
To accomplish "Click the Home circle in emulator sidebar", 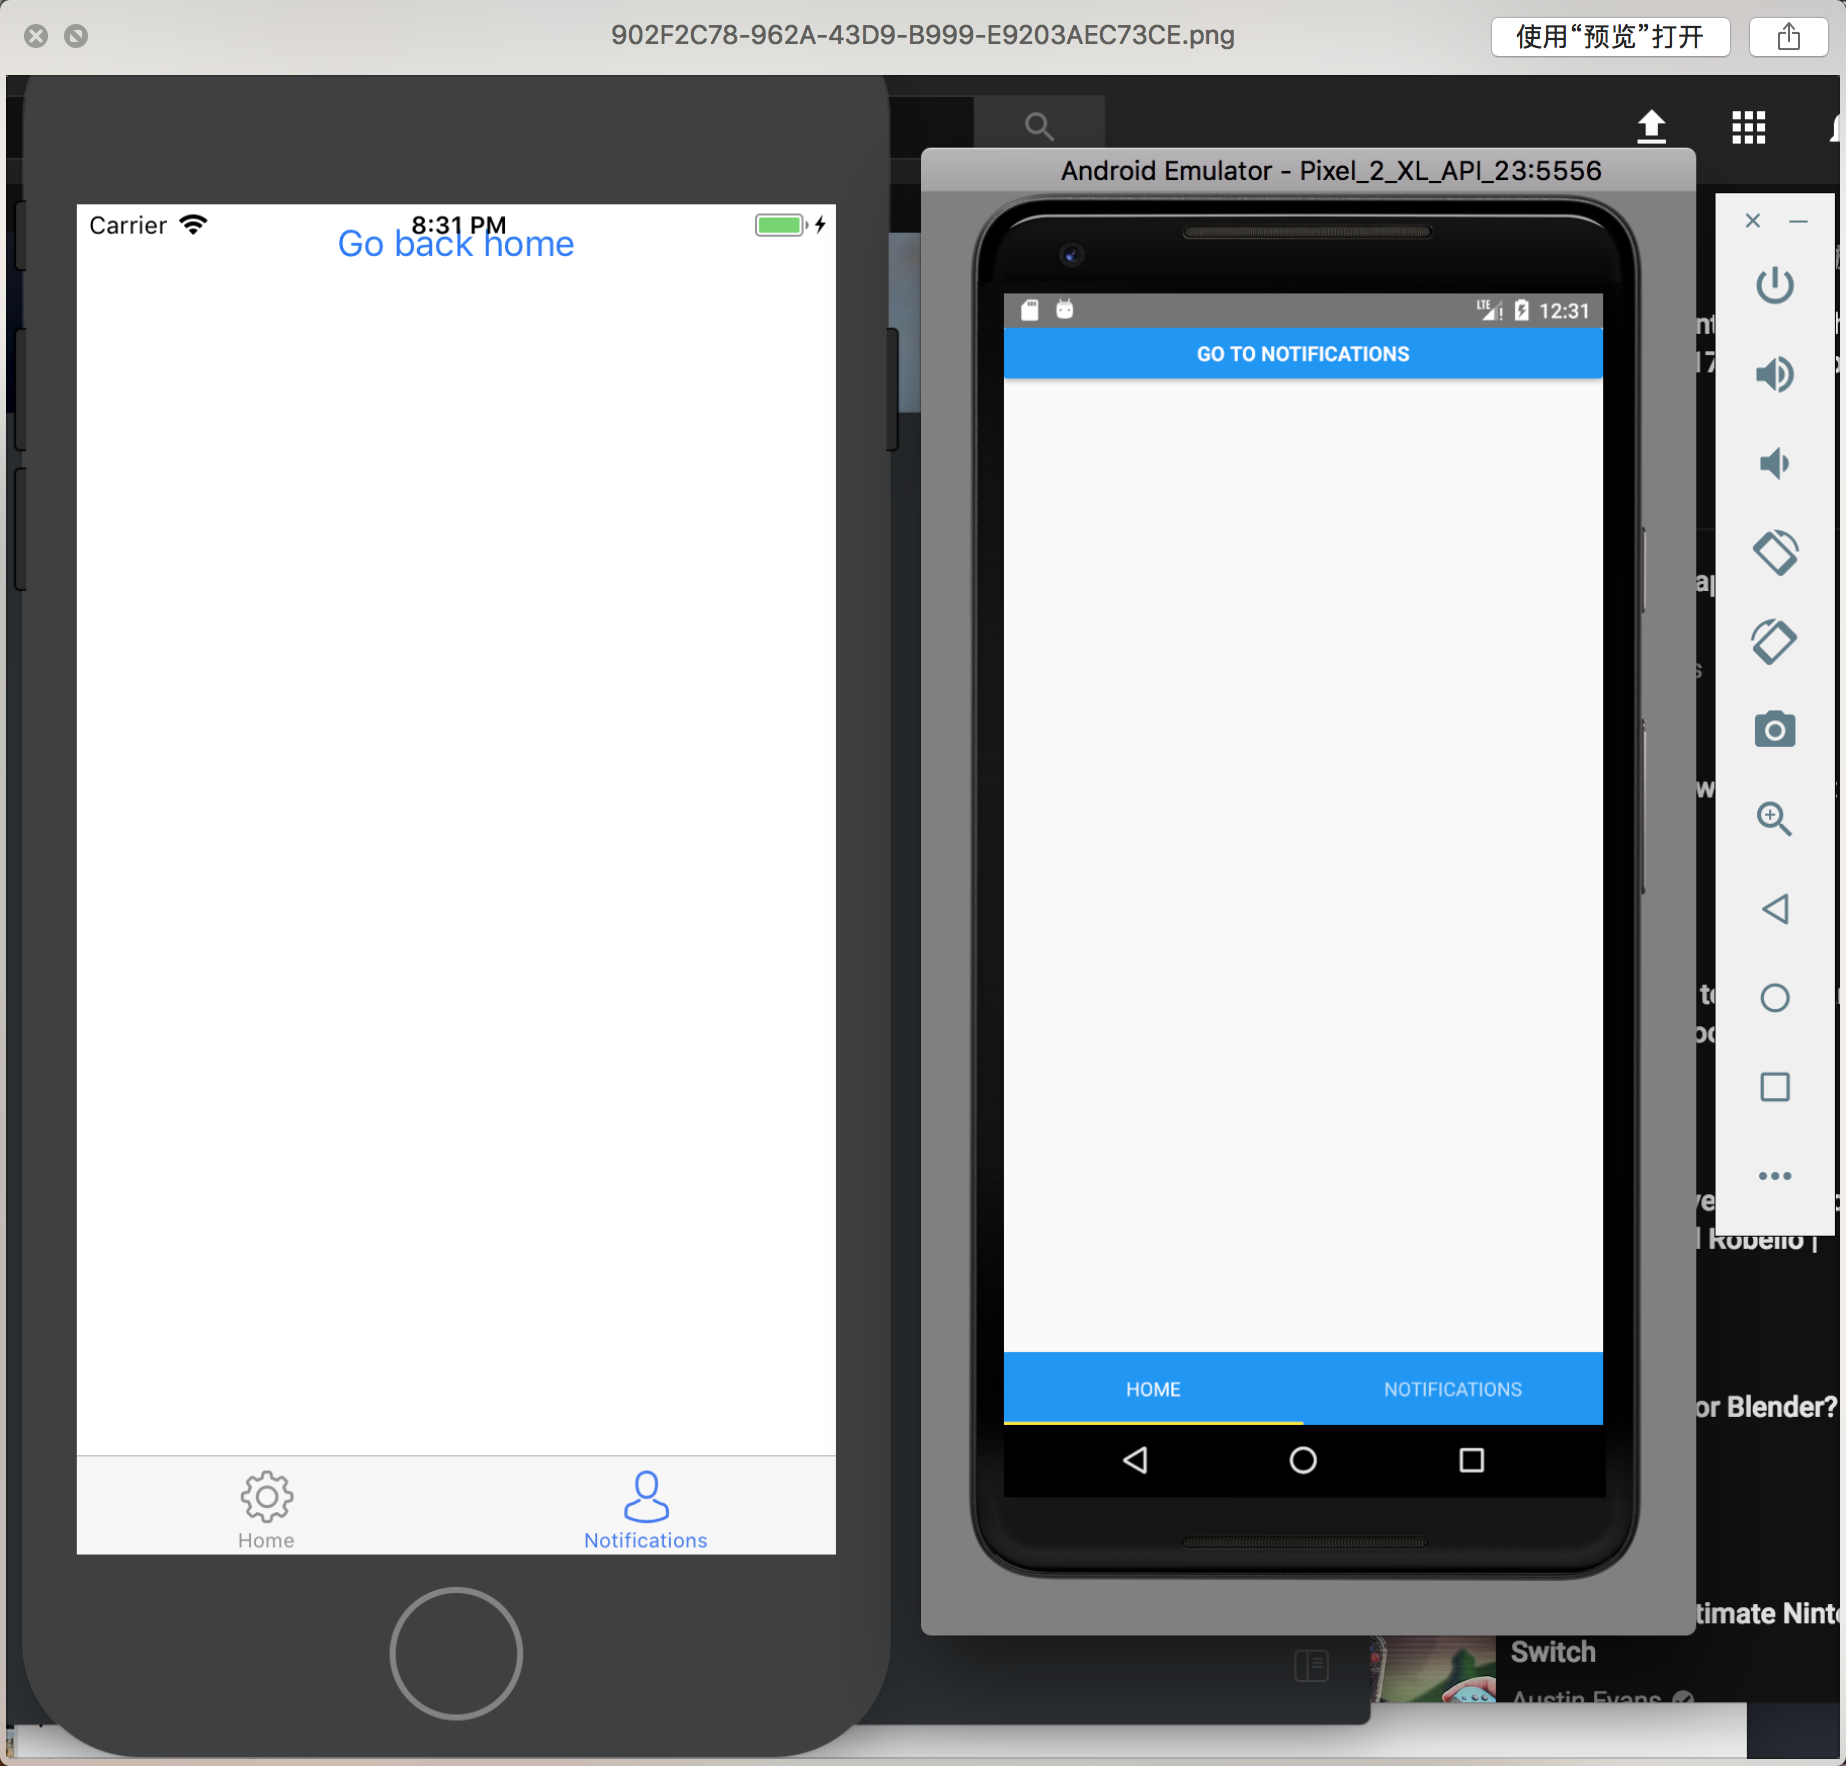I will [1775, 997].
